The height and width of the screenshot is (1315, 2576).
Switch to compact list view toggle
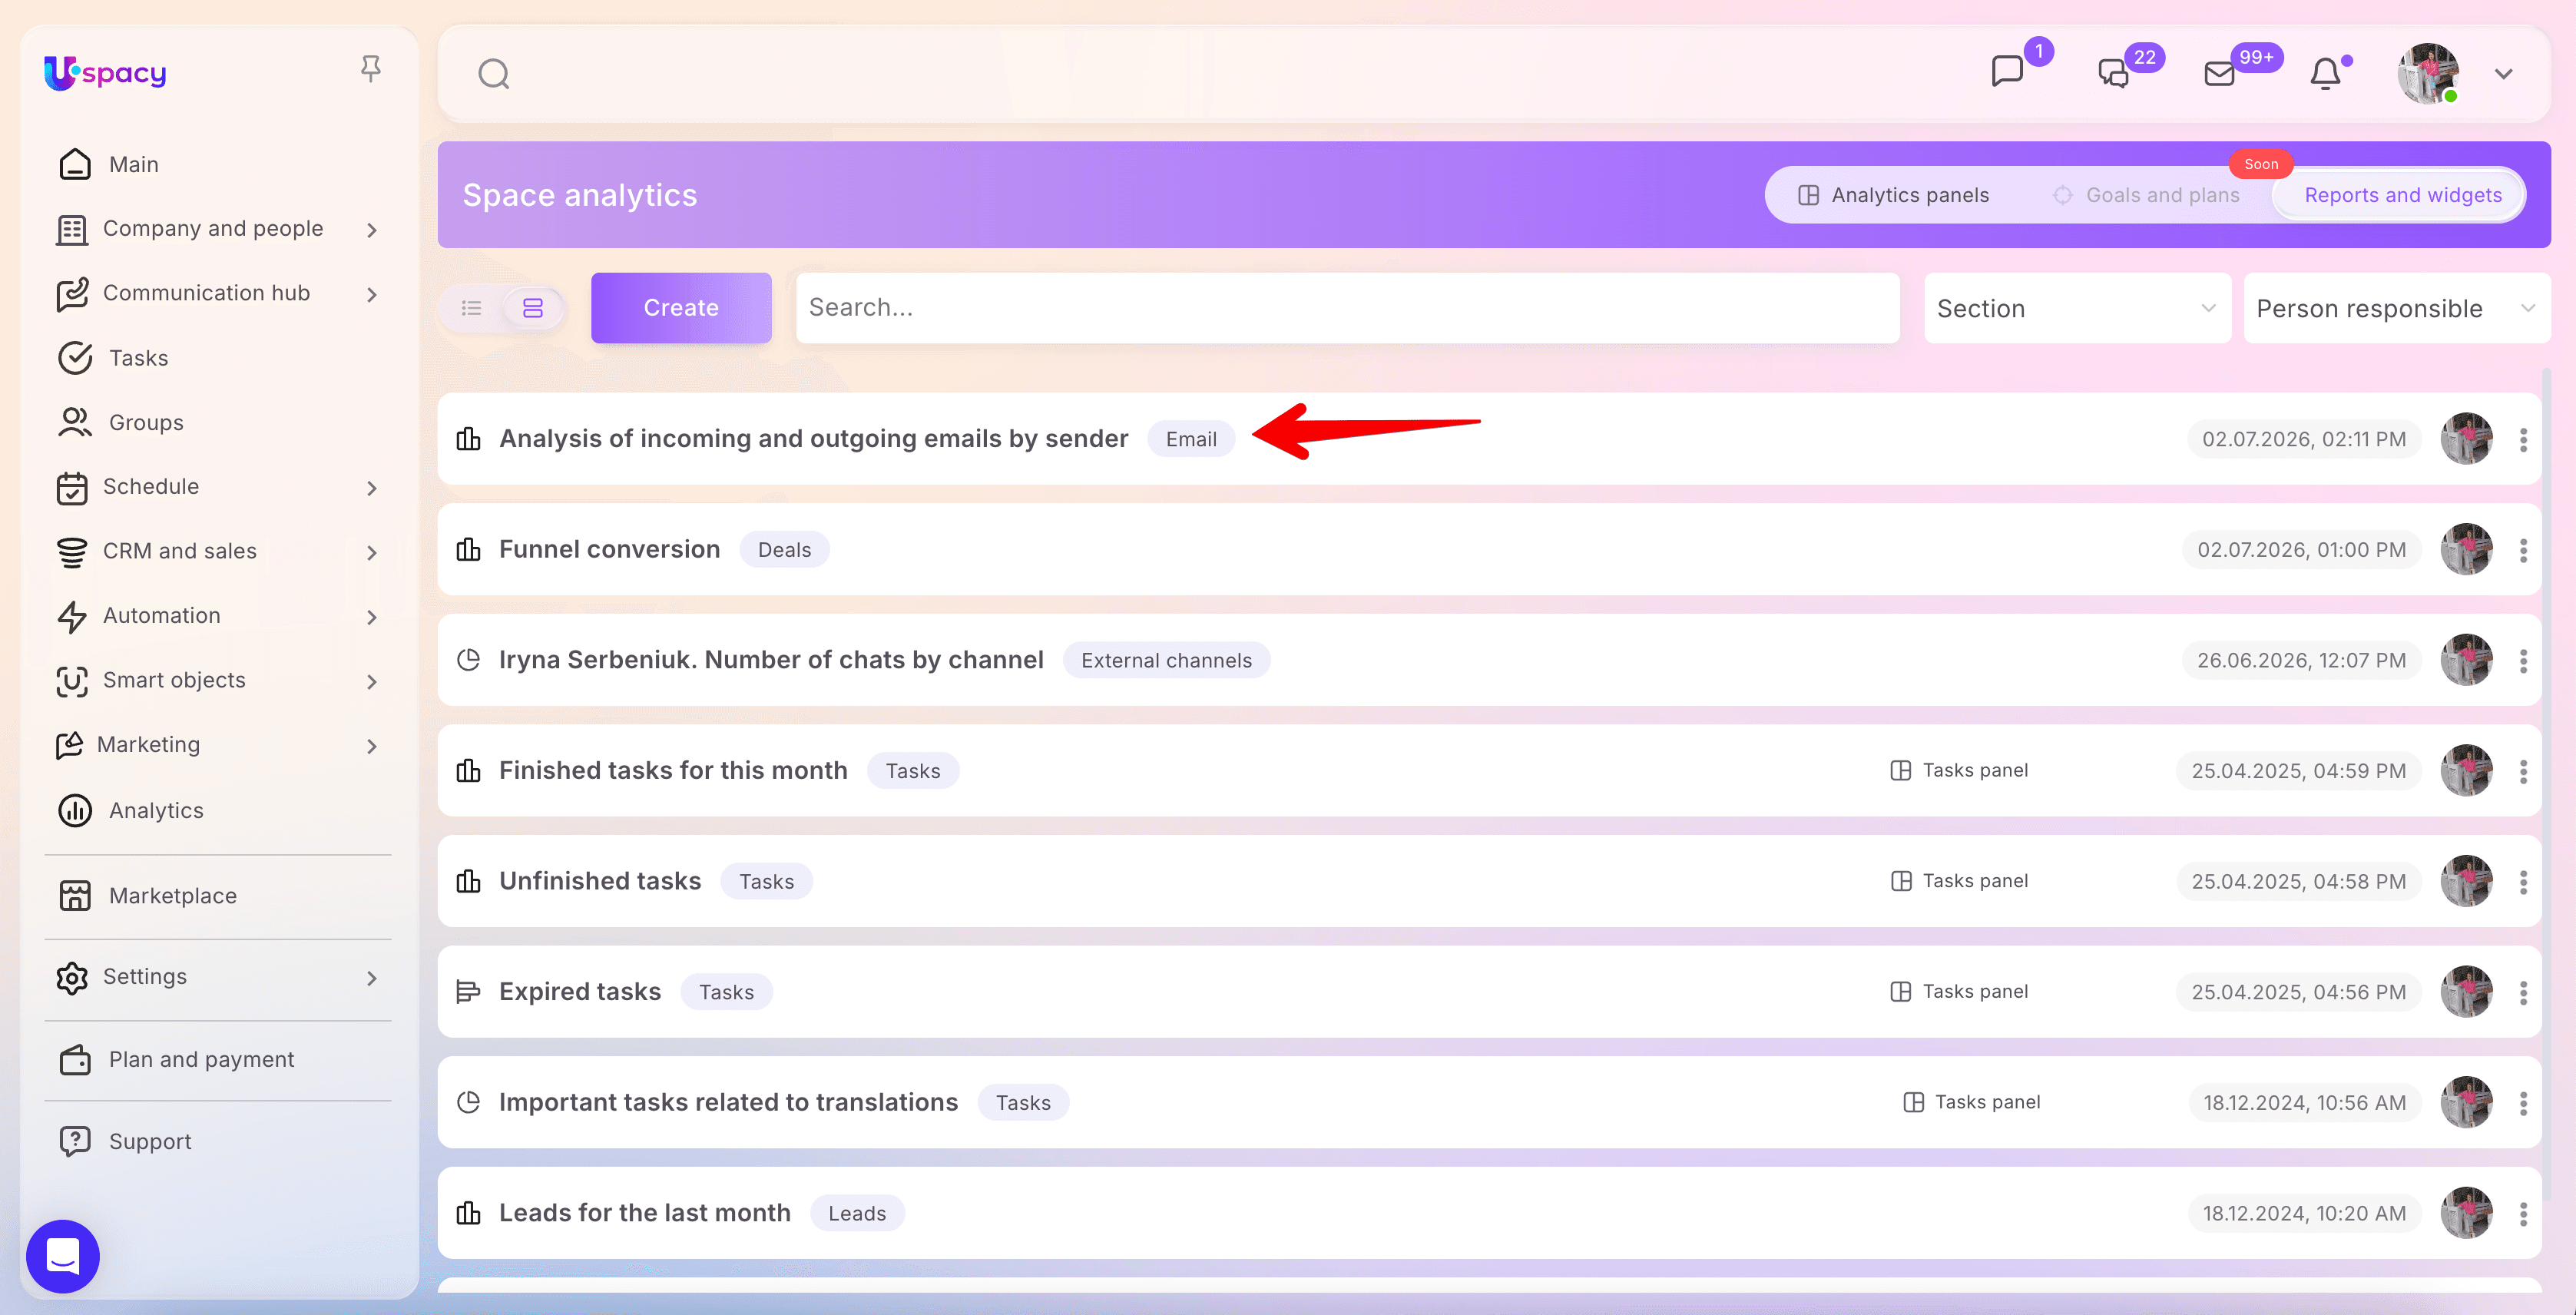(x=472, y=308)
